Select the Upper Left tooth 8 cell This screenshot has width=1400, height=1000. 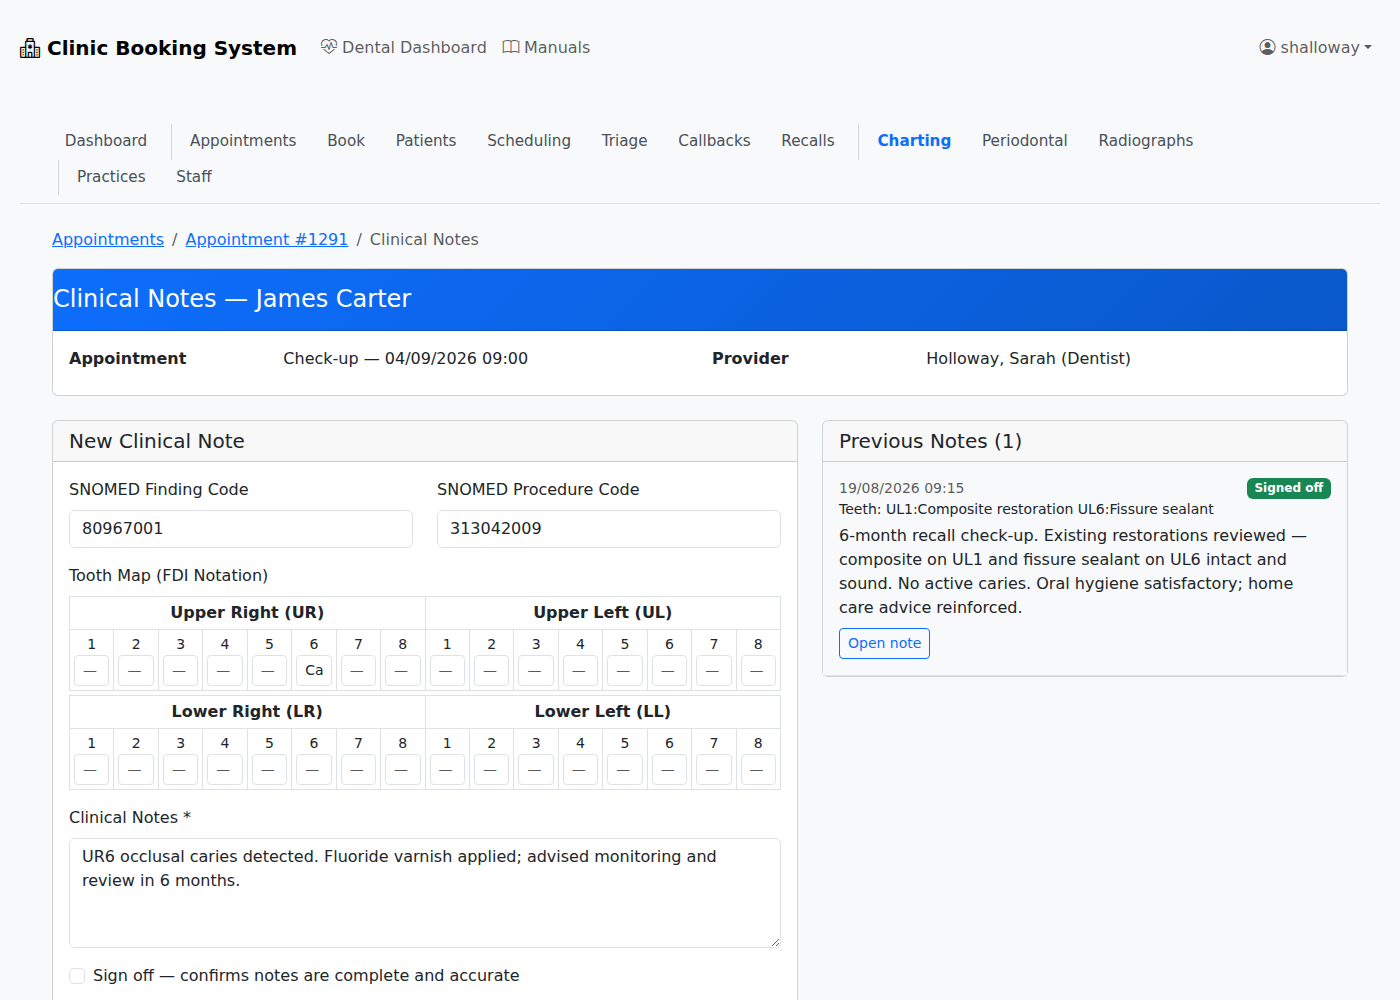coord(758,671)
